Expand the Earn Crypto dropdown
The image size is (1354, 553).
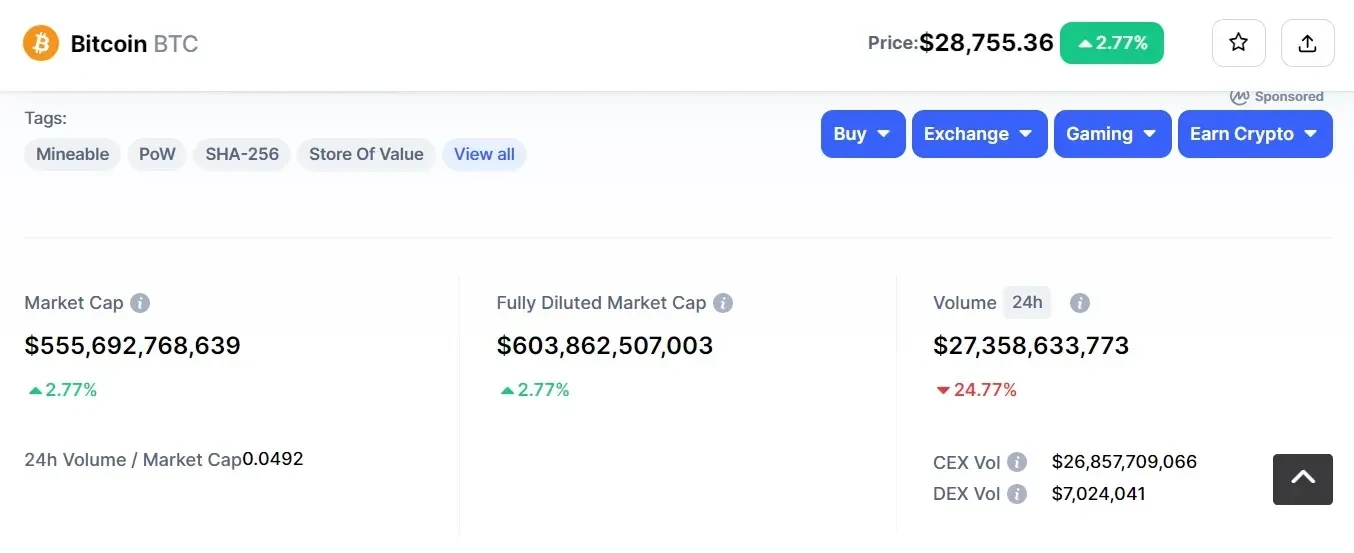pos(1255,134)
